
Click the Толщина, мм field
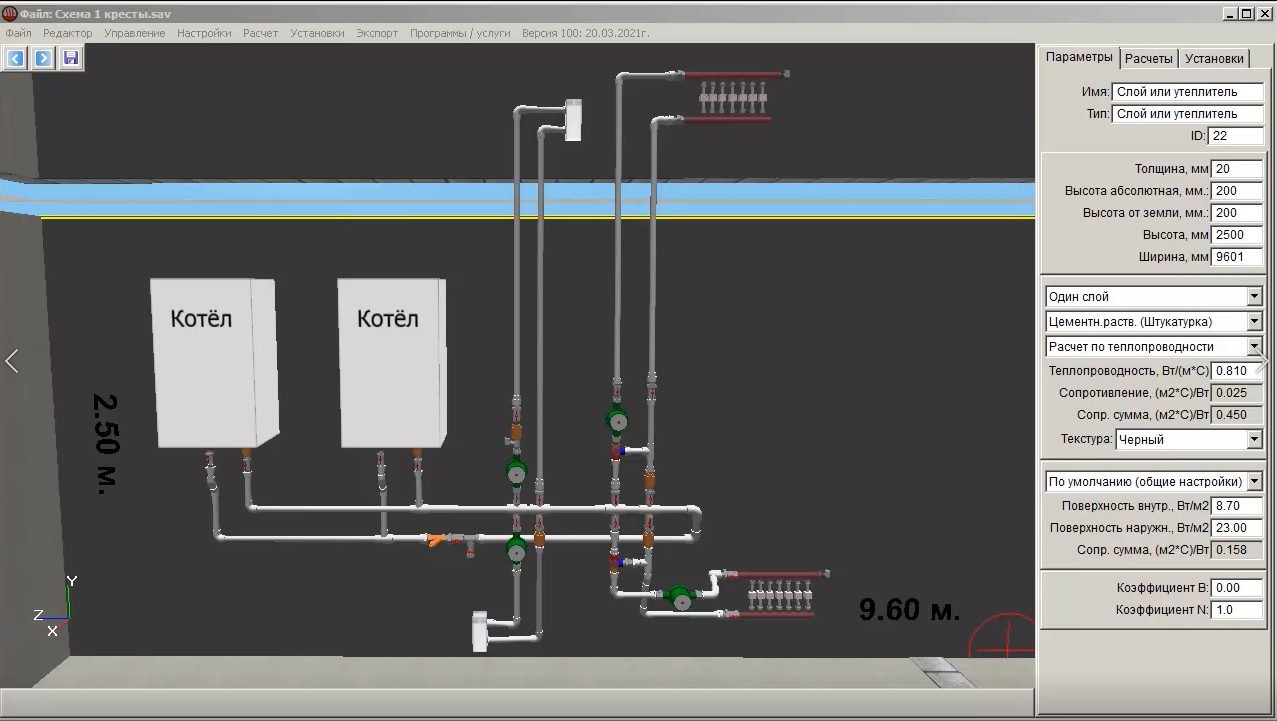(x=1237, y=169)
